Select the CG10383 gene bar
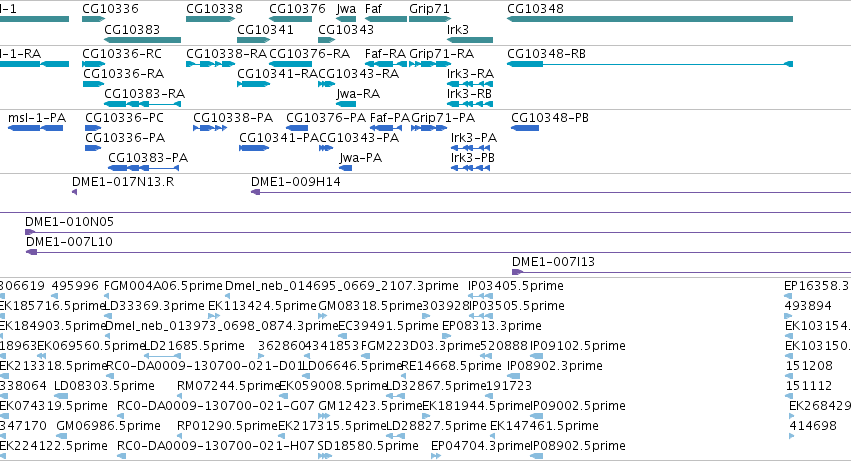This screenshot has width=851, height=461. (142, 40)
